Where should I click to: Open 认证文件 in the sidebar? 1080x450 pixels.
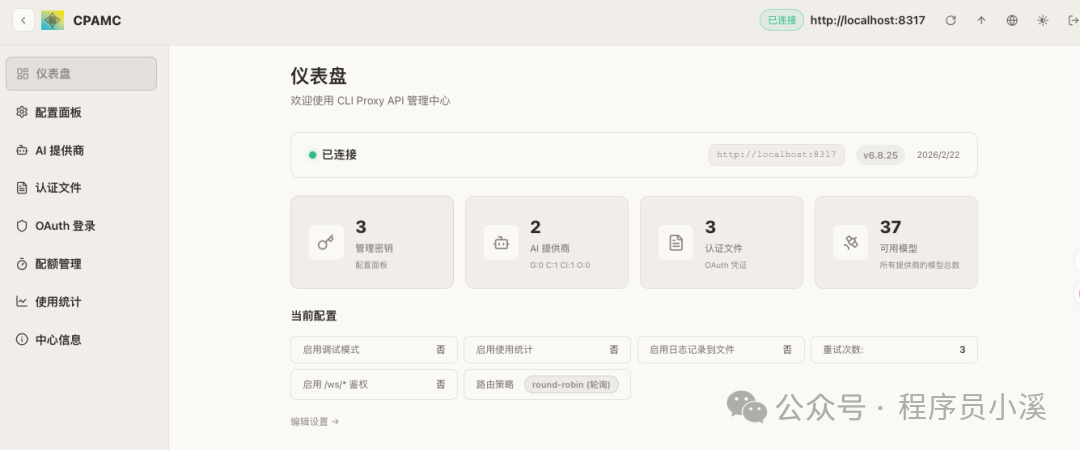point(81,187)
